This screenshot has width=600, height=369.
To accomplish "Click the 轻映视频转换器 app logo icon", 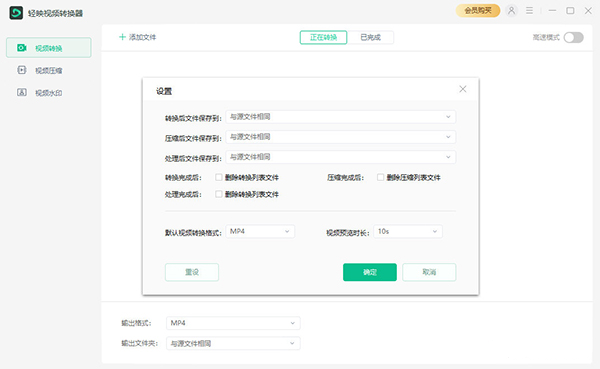I will click(16, 13).
